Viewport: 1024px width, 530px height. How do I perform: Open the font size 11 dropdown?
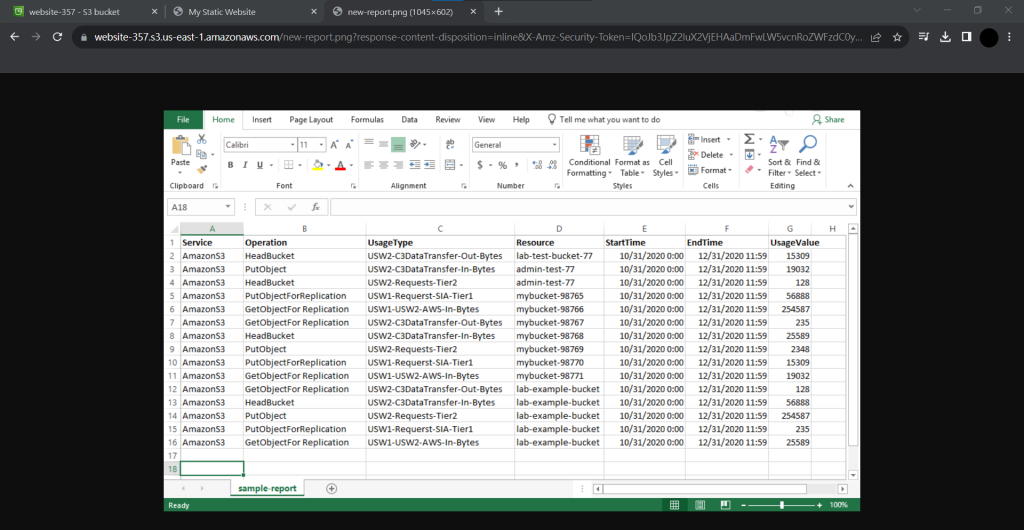pos(321,145)
